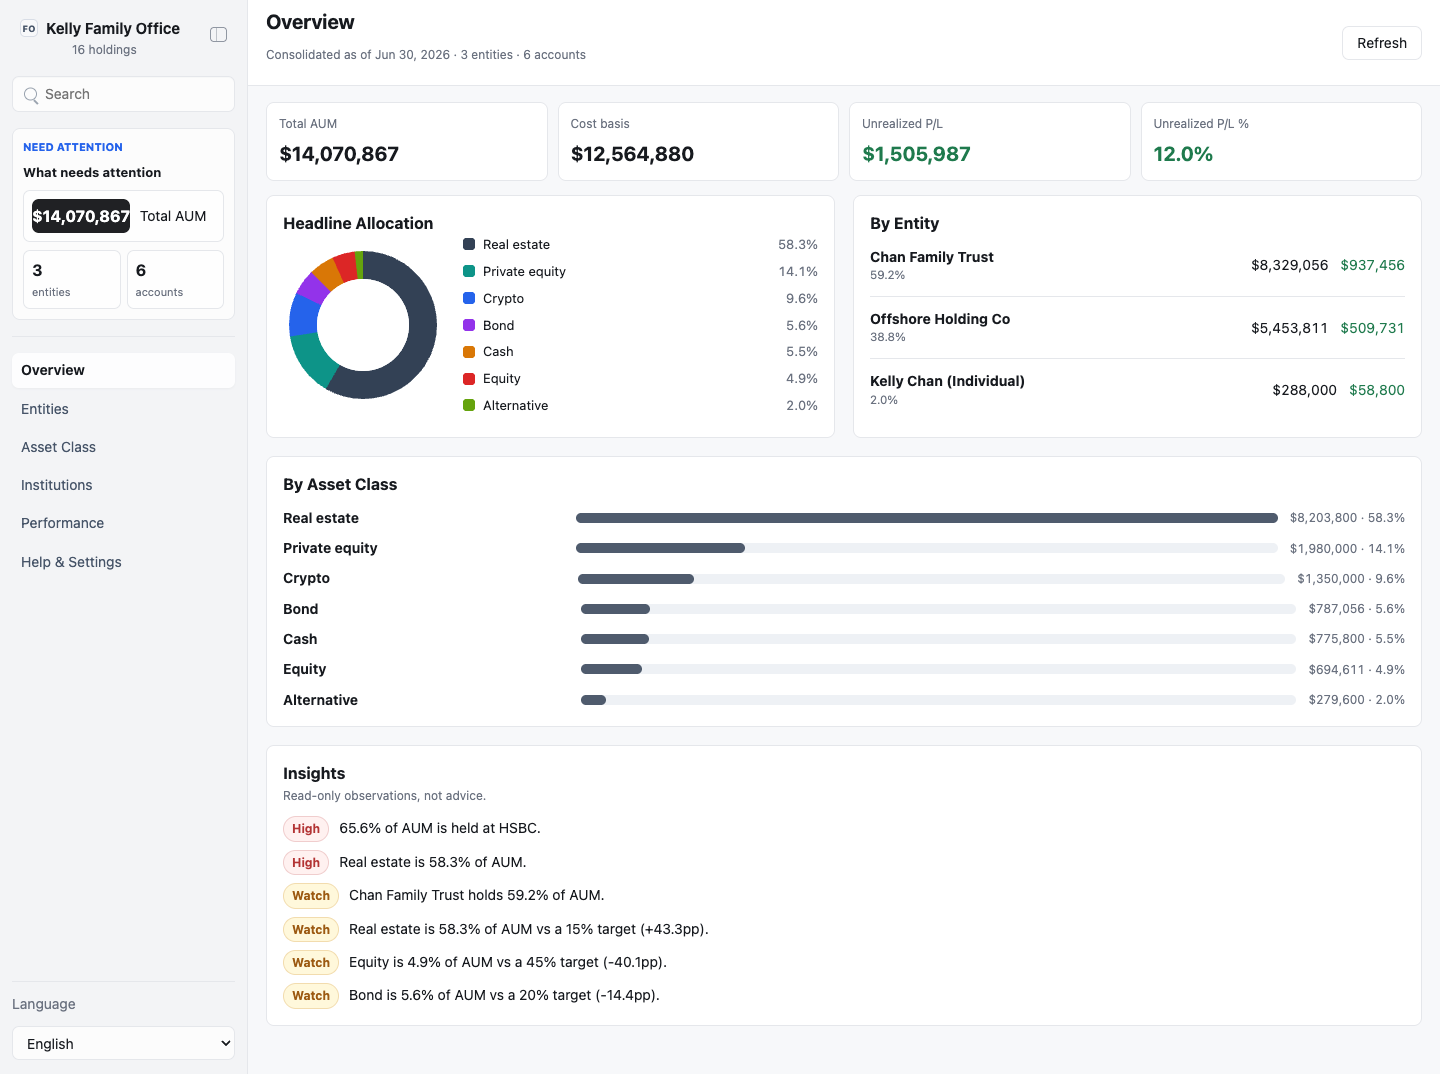Click the Private equity legend color swatch

click(x=469, y=271)
